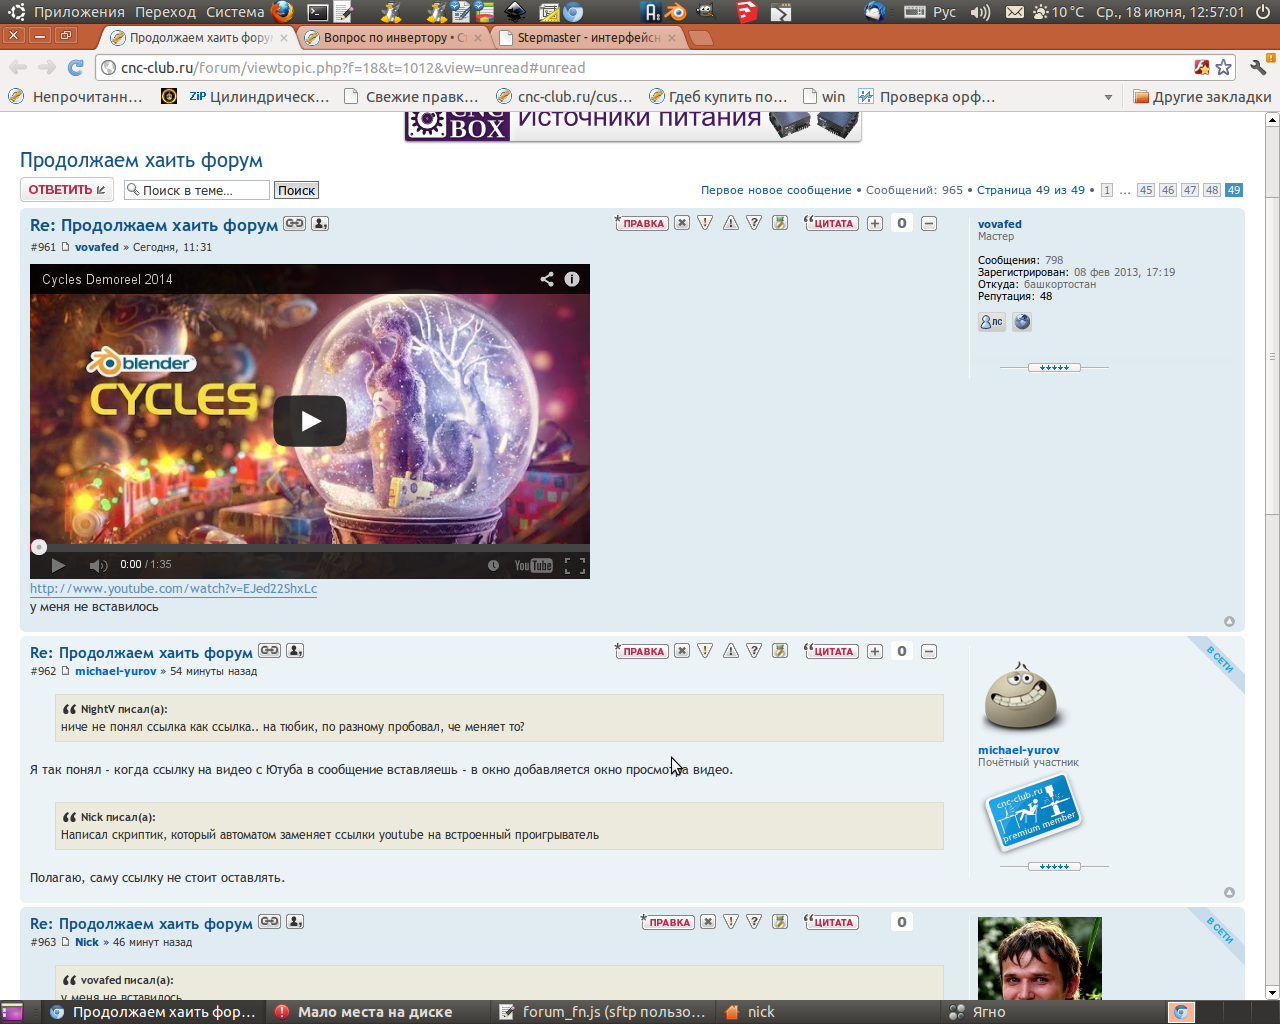Open Blender from the top panel launcher
The height and width of the screenshot is (1024, 1280).
click(x=677, y=12)
